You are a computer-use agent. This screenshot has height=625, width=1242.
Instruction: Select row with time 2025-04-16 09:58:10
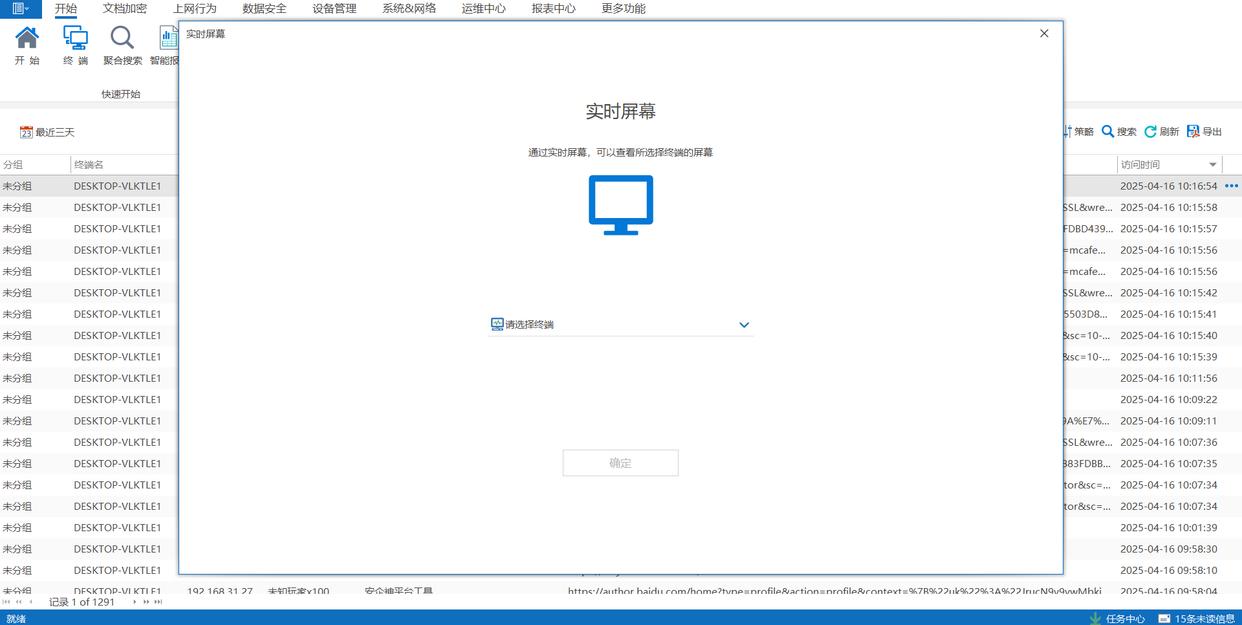(x=1168, y=570)
